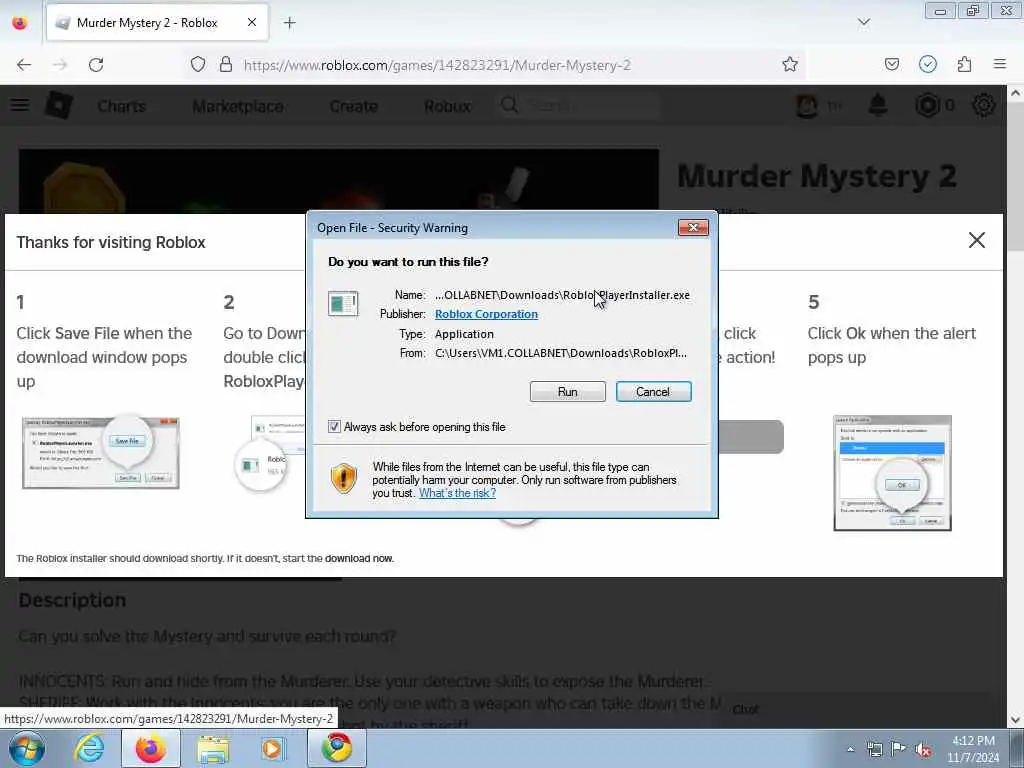The height and width of the screenshot is (768, 1024).
Task: Open the Windows Start button
Action: pyautogui.click(x=27, y=748)
